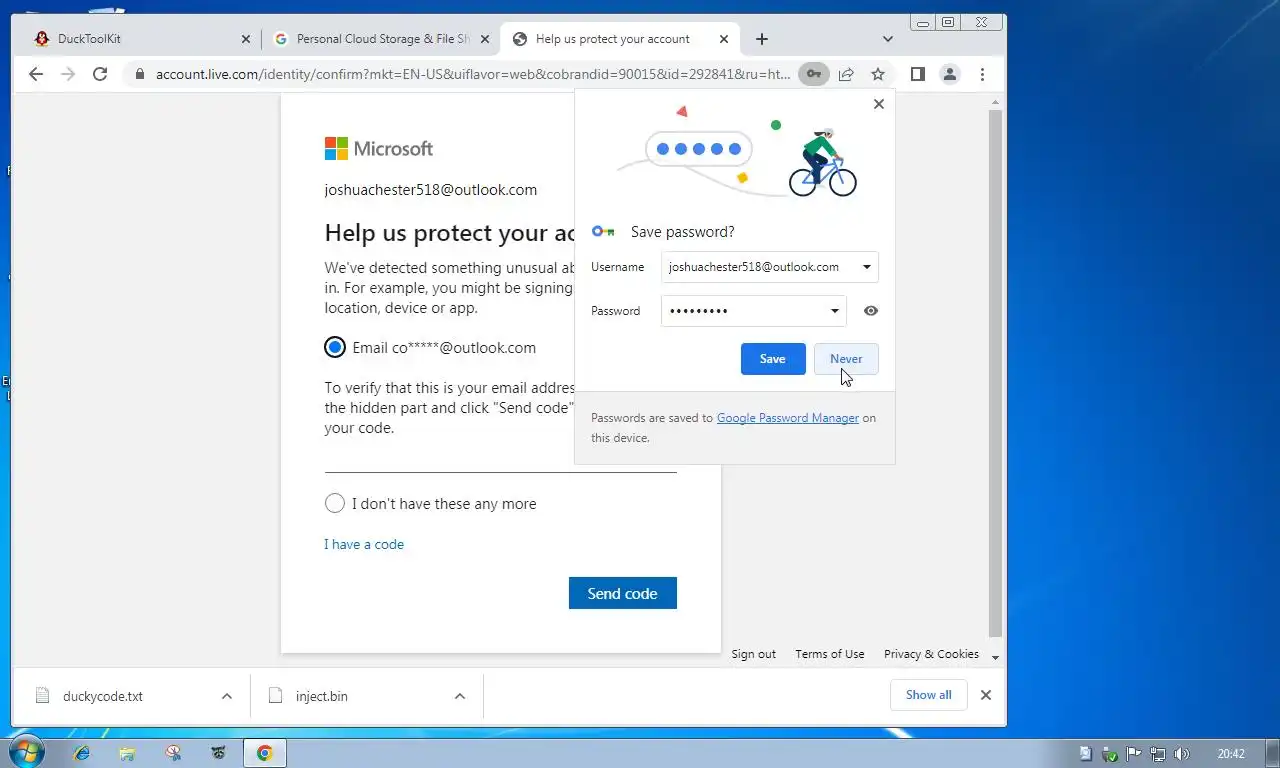Click the forward navigation arrow

pyautogui.click(x=68, y=74)
